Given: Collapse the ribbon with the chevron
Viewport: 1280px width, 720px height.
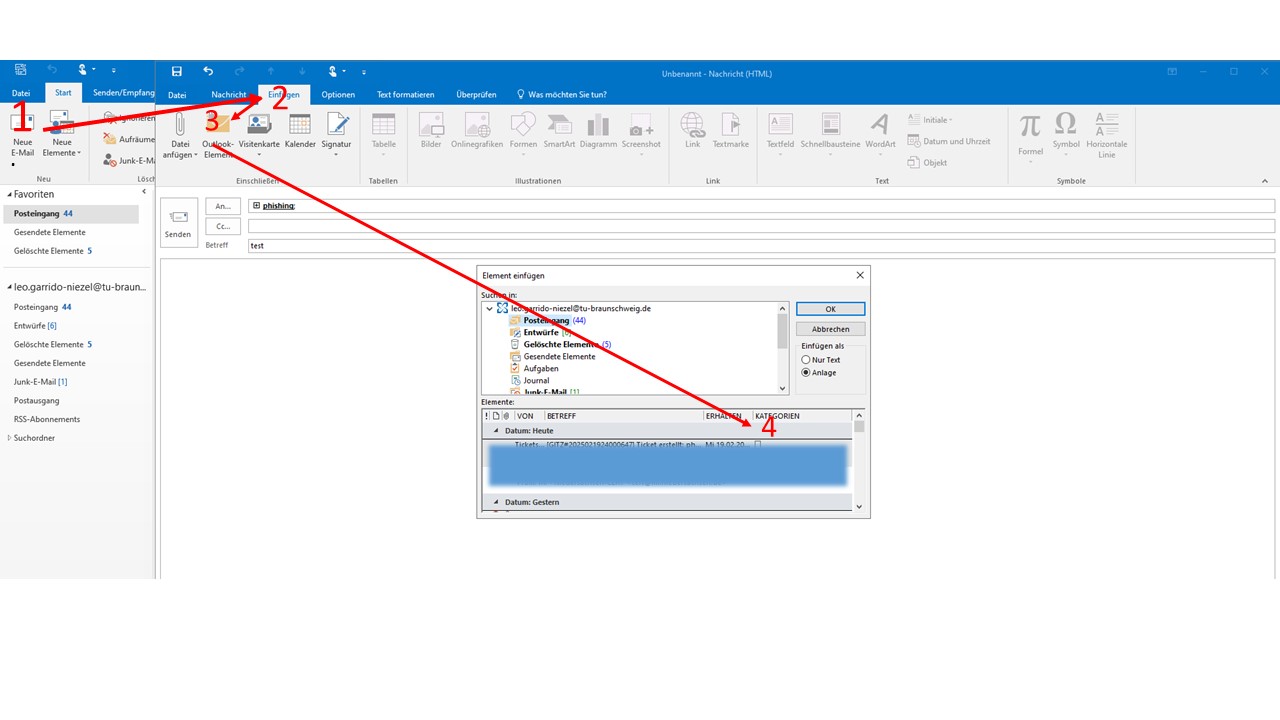Looking at the screenshot, I should pos(1264,181).
